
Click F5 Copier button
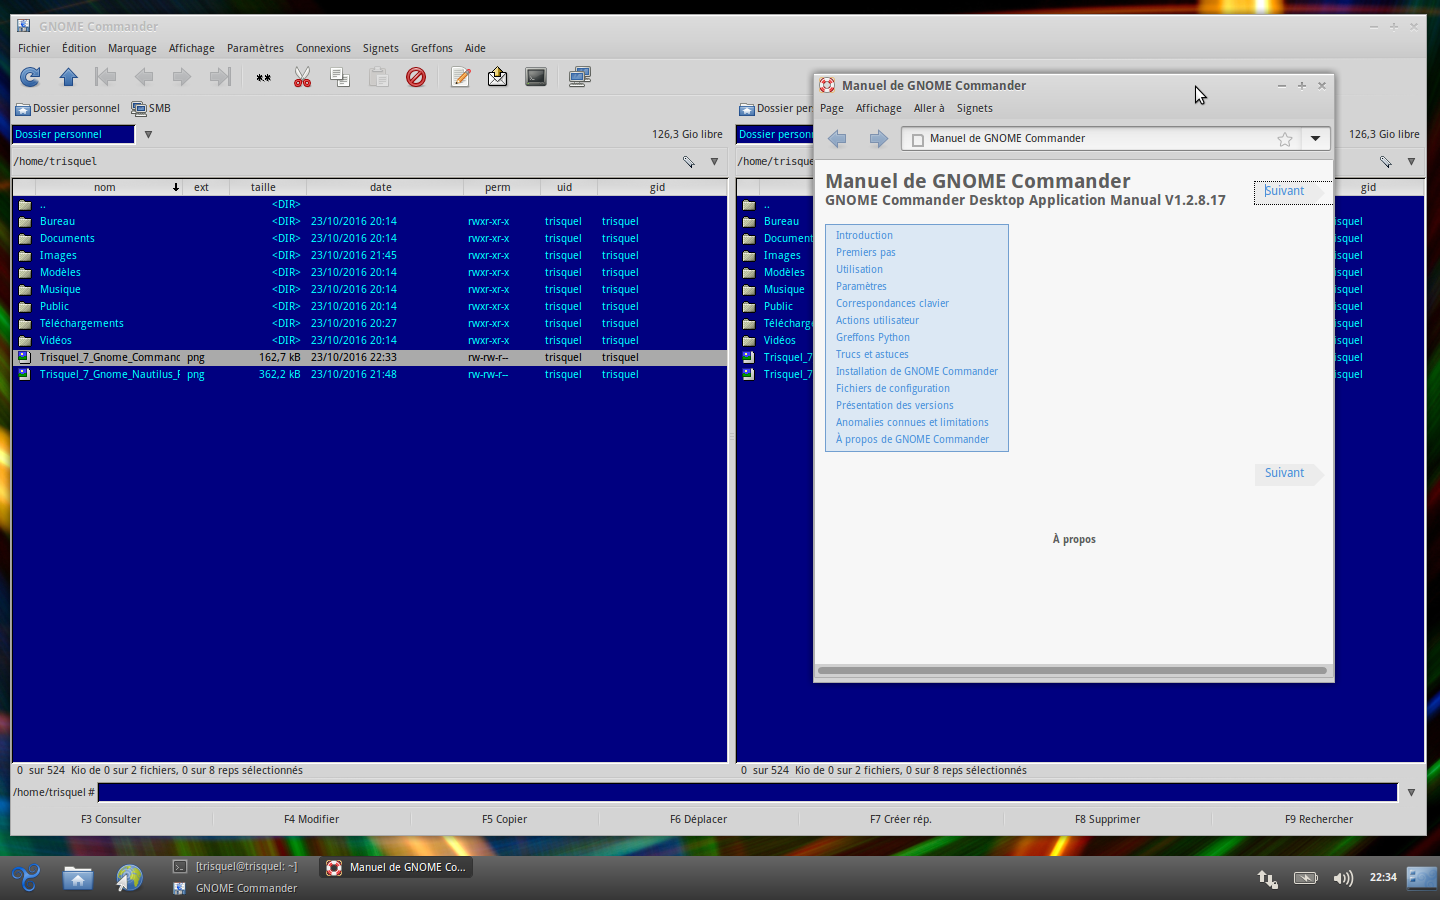coord(504,819)
